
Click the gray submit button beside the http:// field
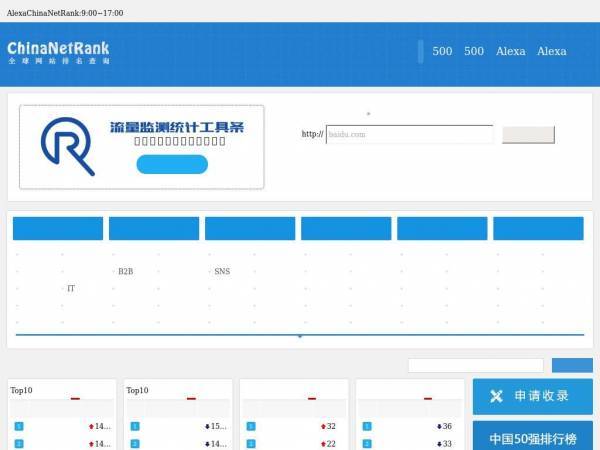coord(528,135)
